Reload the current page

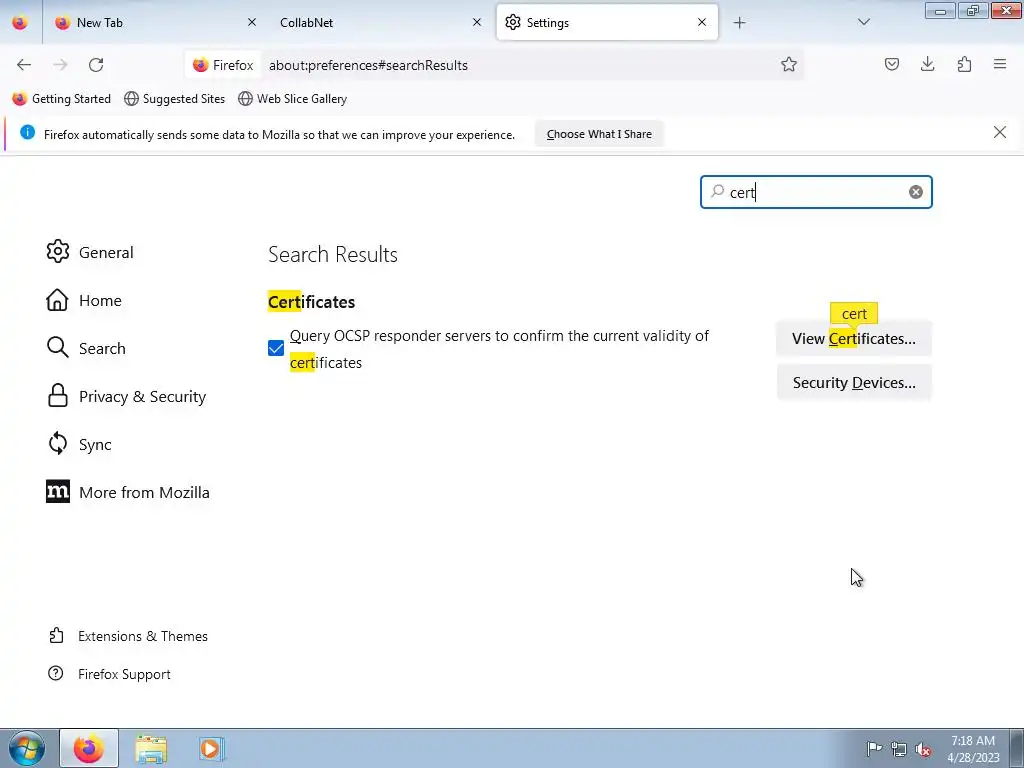coord(96,65)
